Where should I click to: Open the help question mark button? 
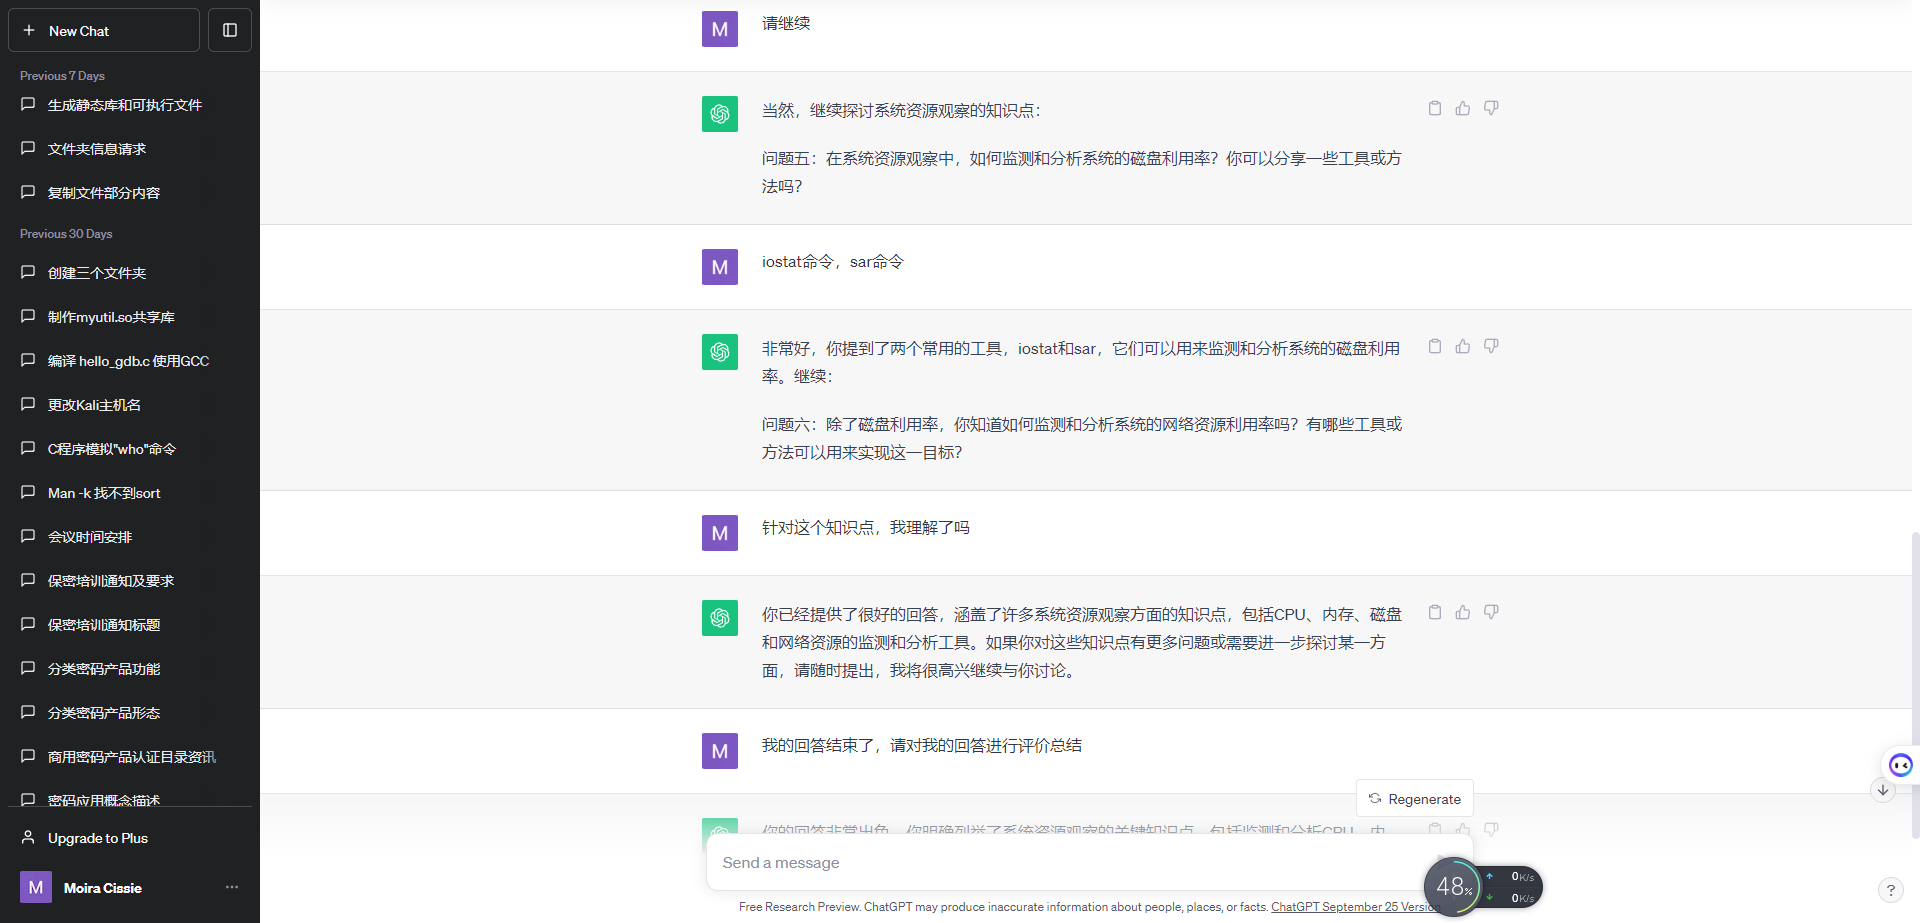pyautogui.click(x=1890, y=890)
